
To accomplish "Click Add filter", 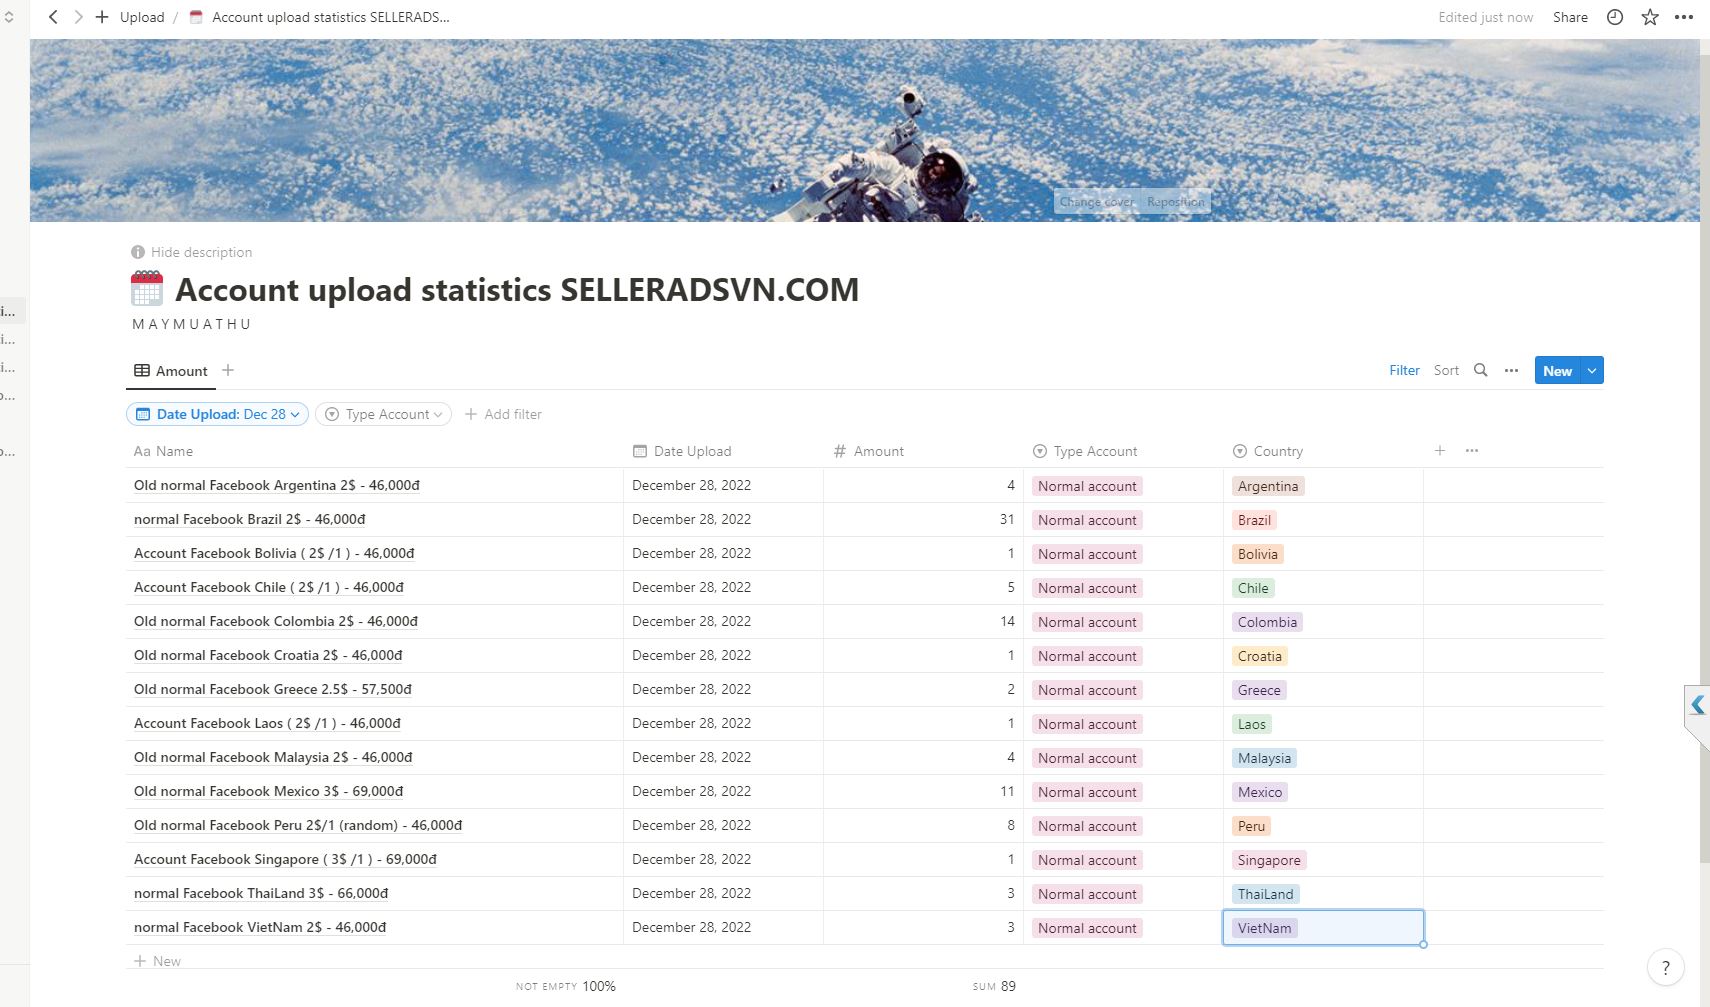I will click(503, 414).
